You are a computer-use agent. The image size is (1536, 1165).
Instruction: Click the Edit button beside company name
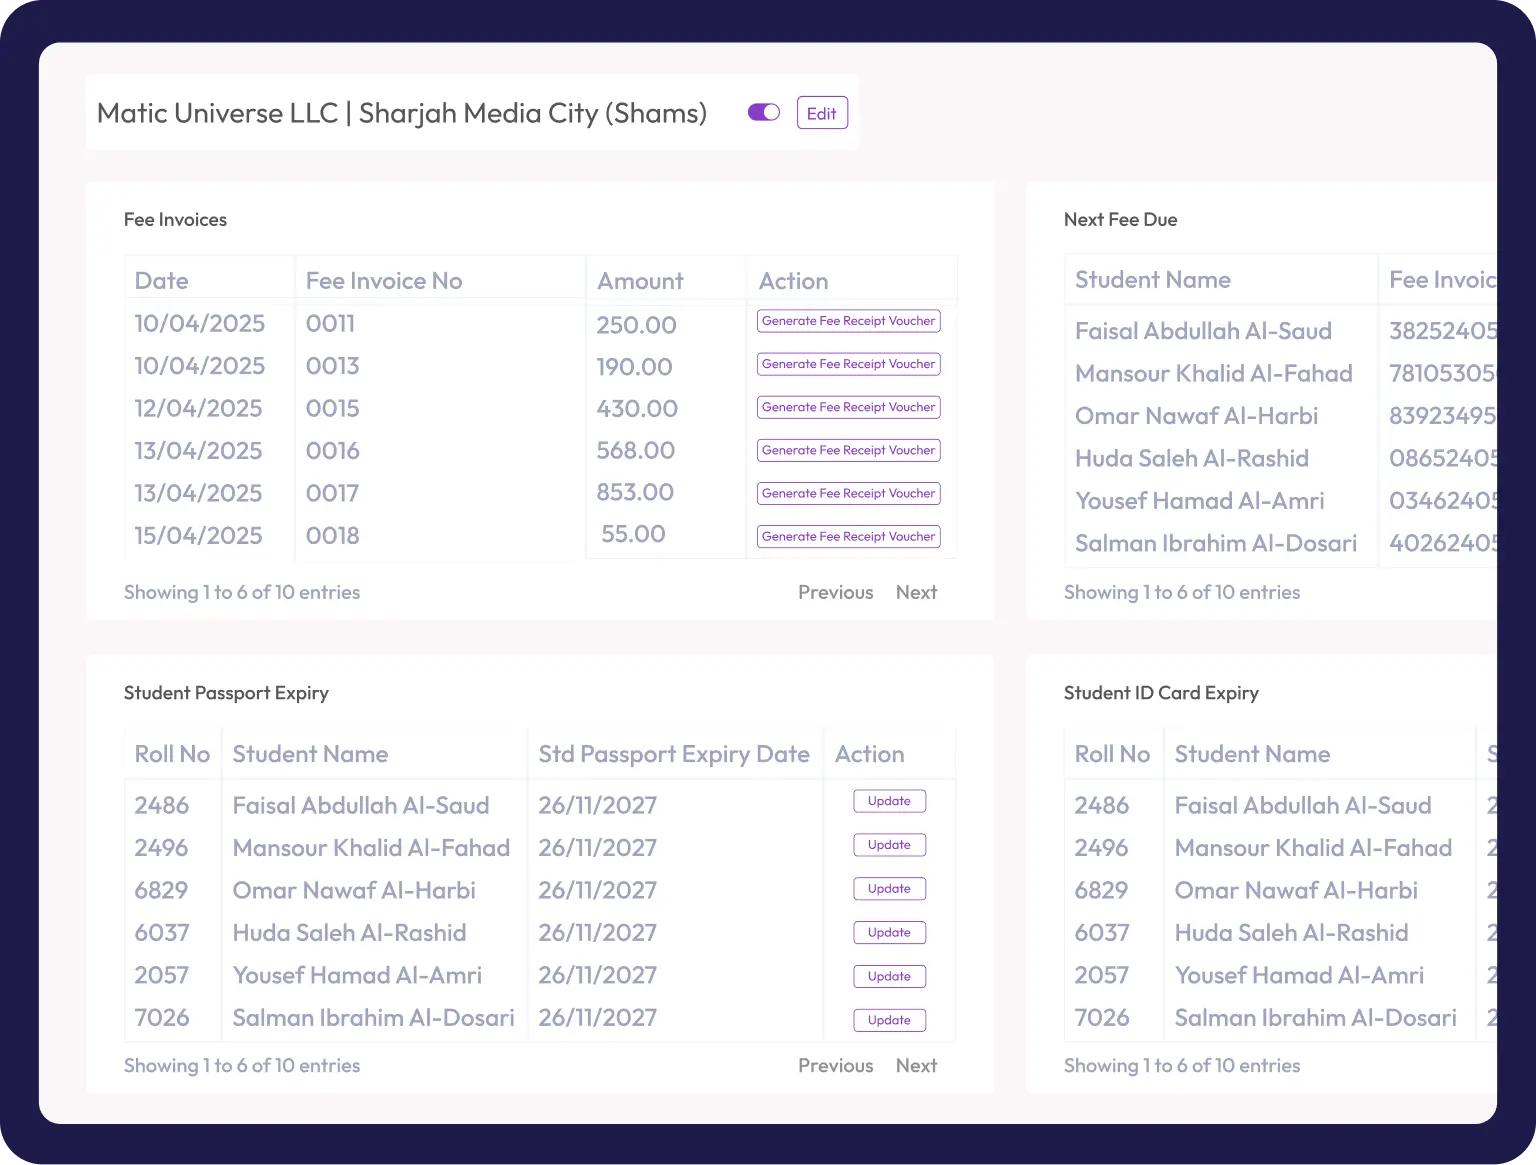[821, 113]
